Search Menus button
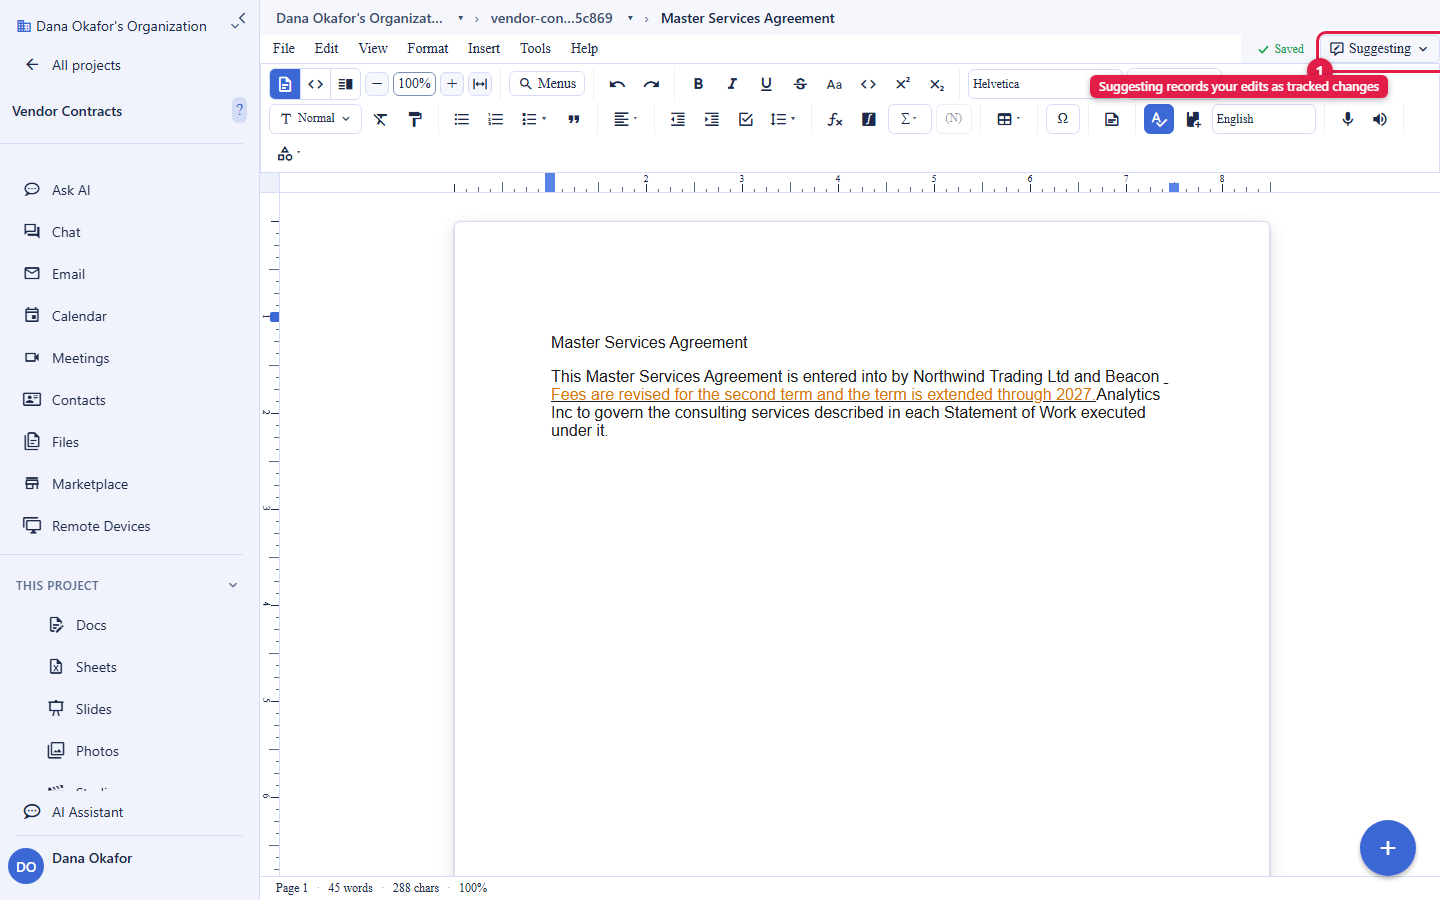 pos(547,84)
